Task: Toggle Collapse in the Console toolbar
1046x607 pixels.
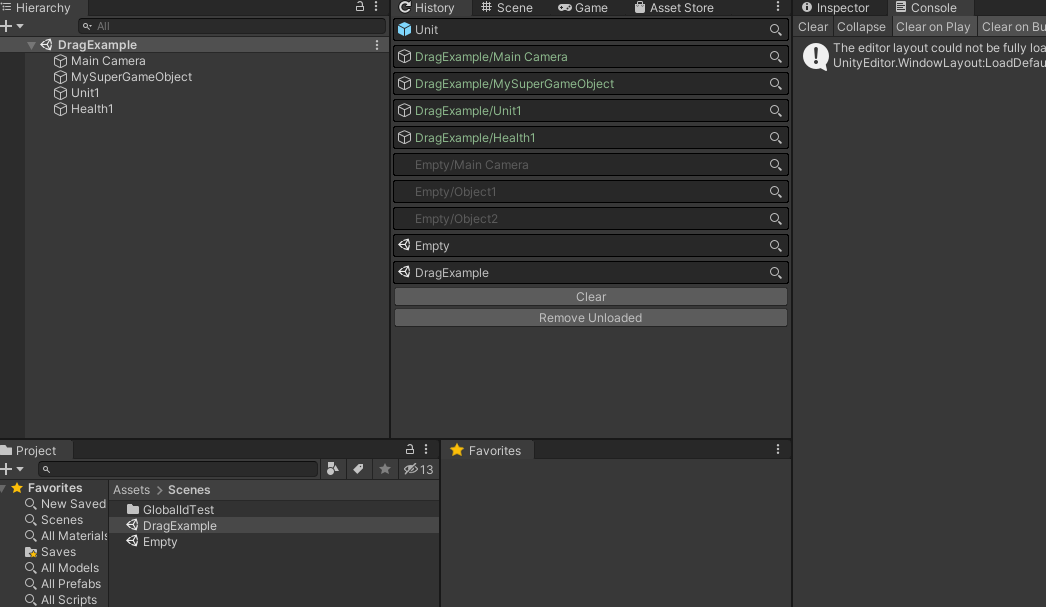Action: click(x=861, y=27)
